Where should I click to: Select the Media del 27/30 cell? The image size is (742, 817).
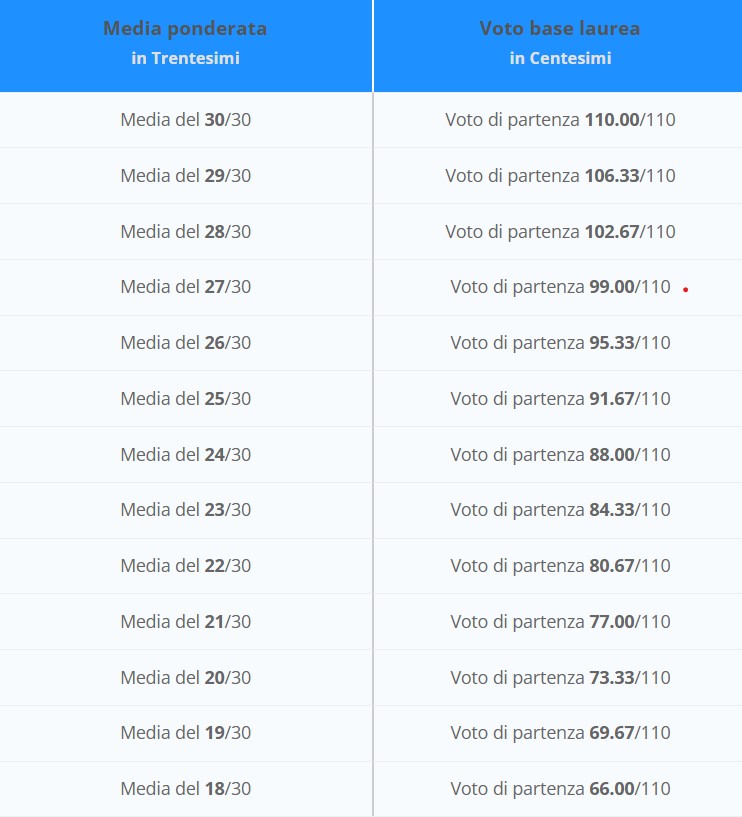pos(186,287)
